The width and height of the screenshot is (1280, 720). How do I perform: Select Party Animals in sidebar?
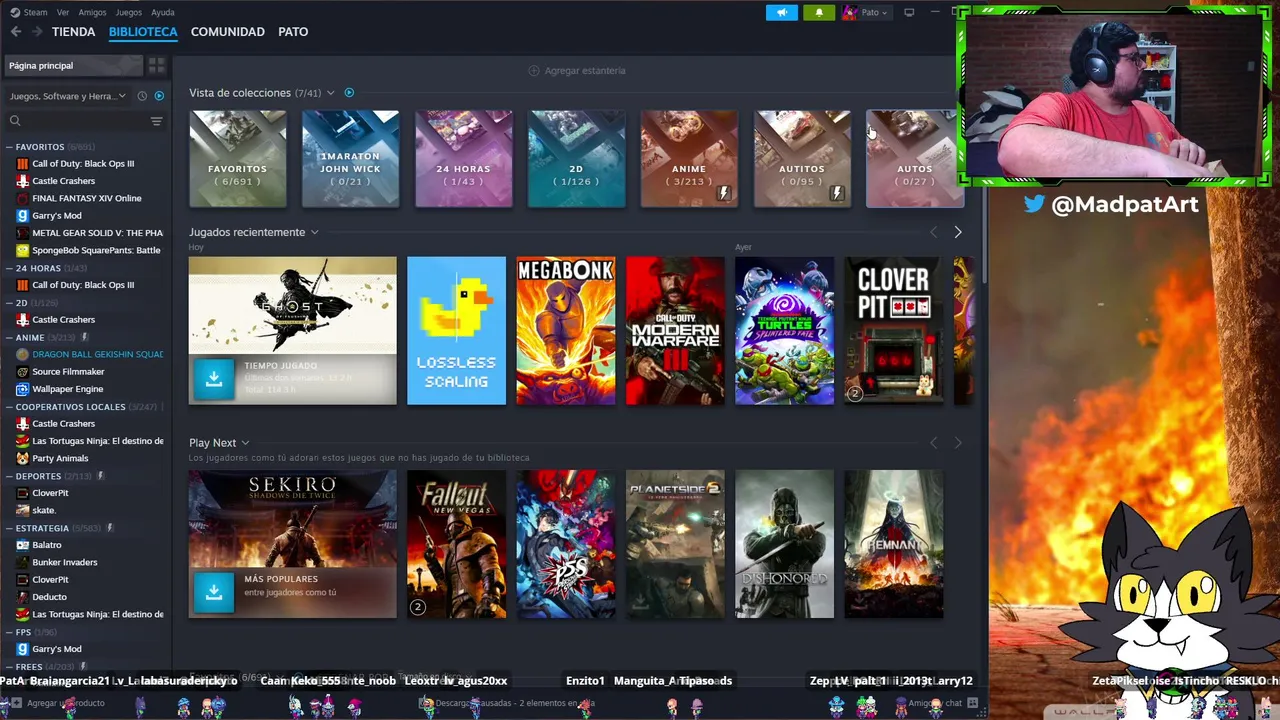click(60, 459)
